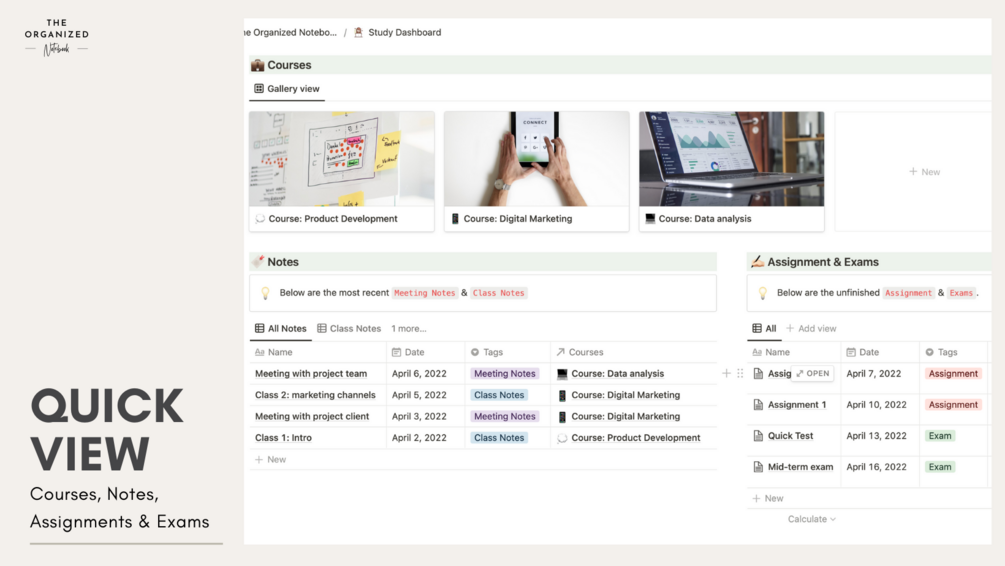The image size is (1005, 566).
Task: Click calendar icon in Notes Date column header
Action: pos(396,352)
